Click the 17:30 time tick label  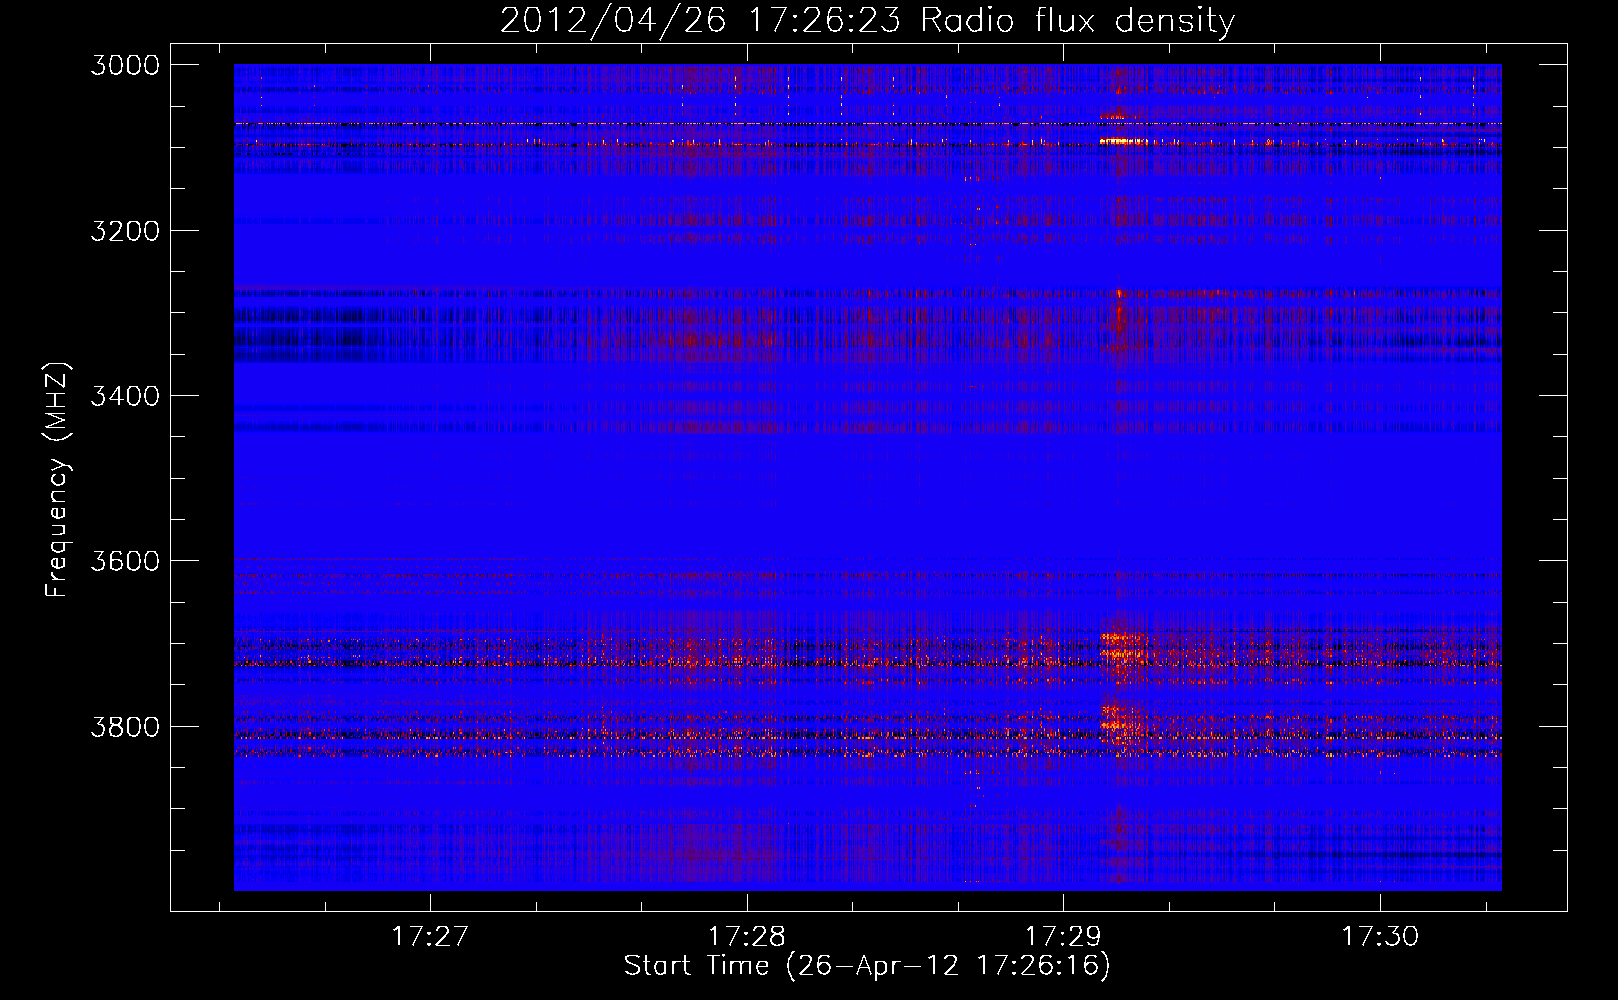click(x=1380, y=936)
